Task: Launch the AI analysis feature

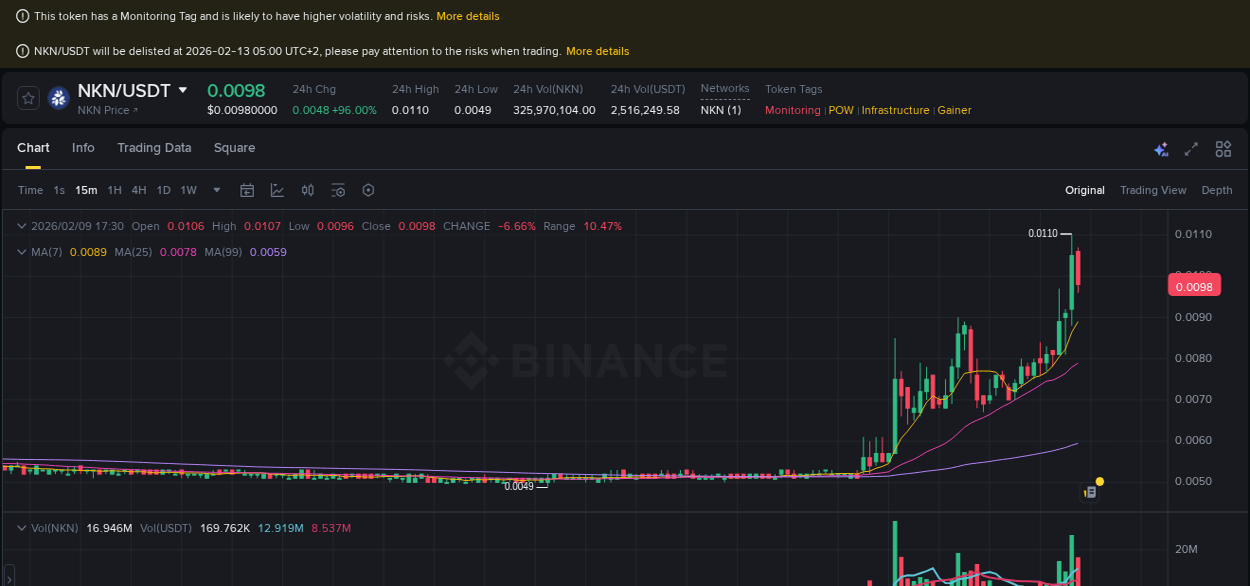Action: click(1161, 148)
